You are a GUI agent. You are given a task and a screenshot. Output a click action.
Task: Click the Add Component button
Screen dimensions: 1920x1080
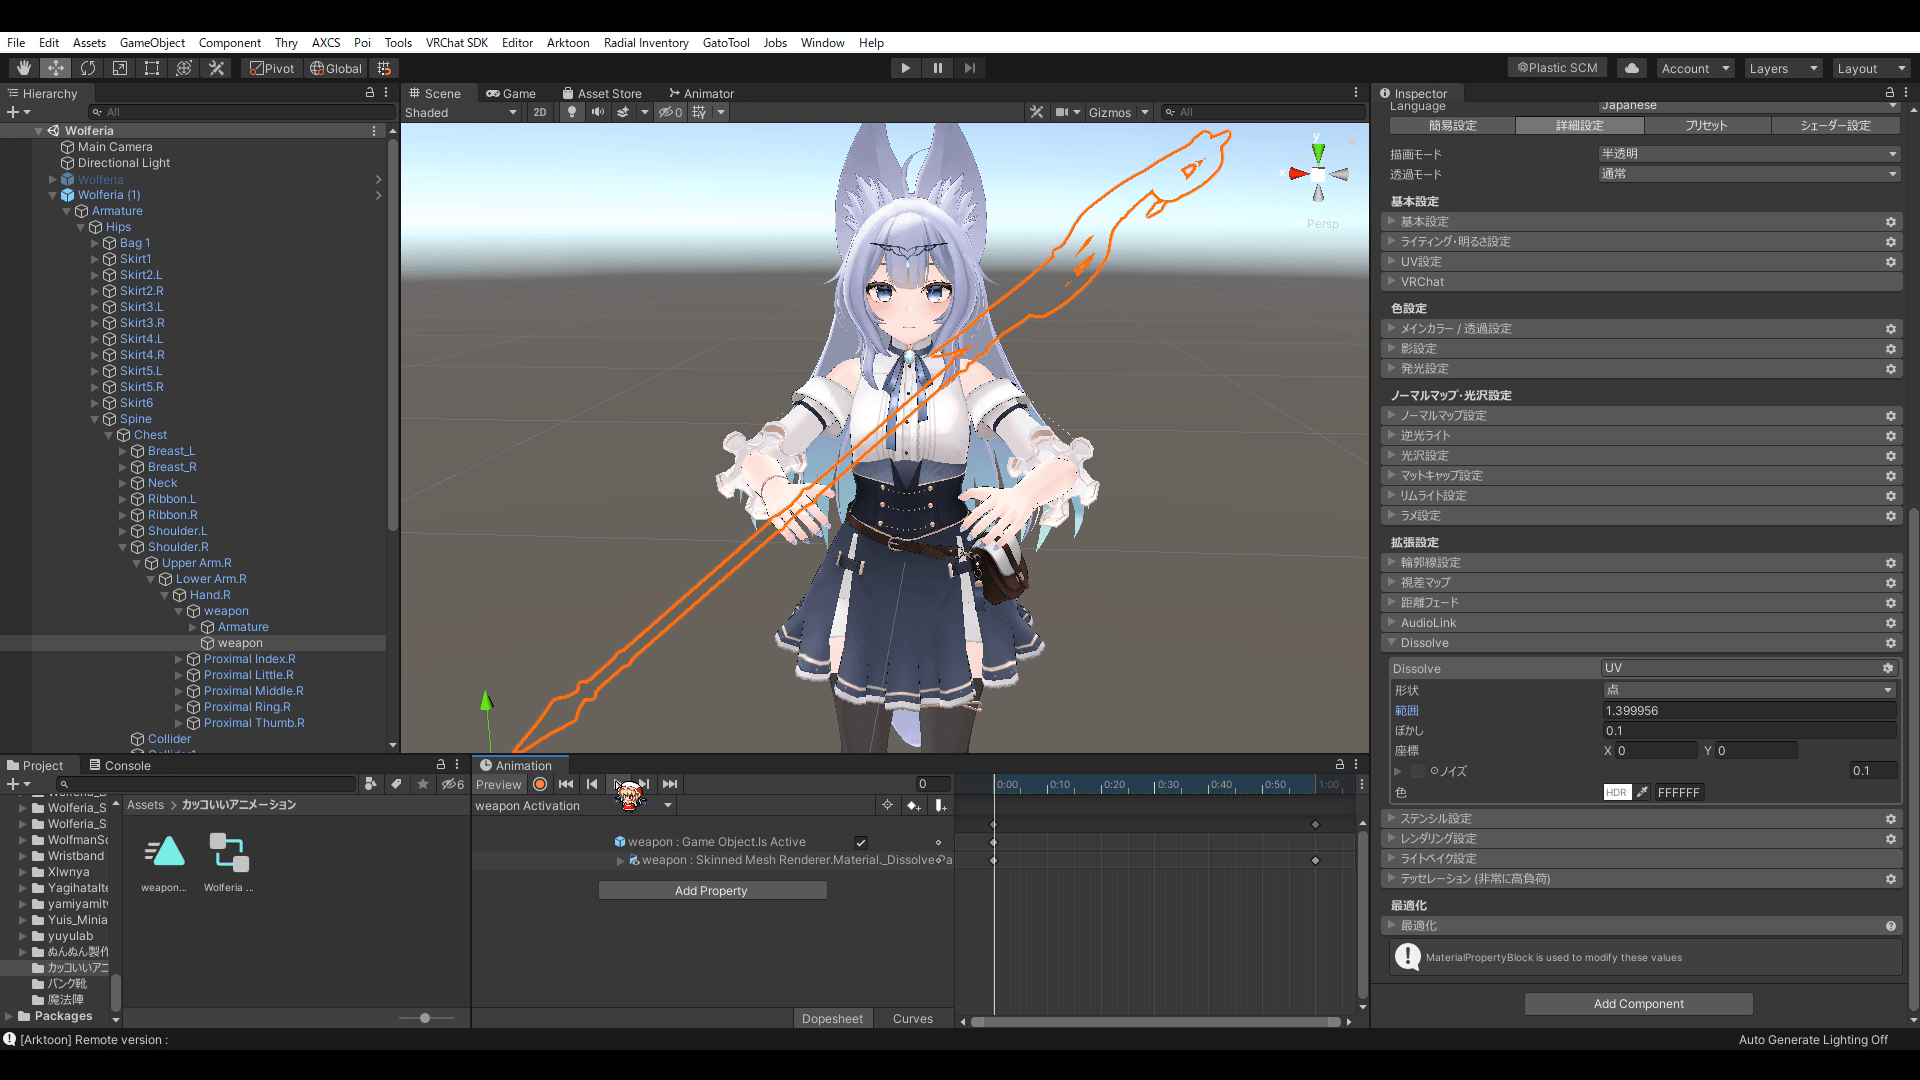(x=1638, y=1003)
